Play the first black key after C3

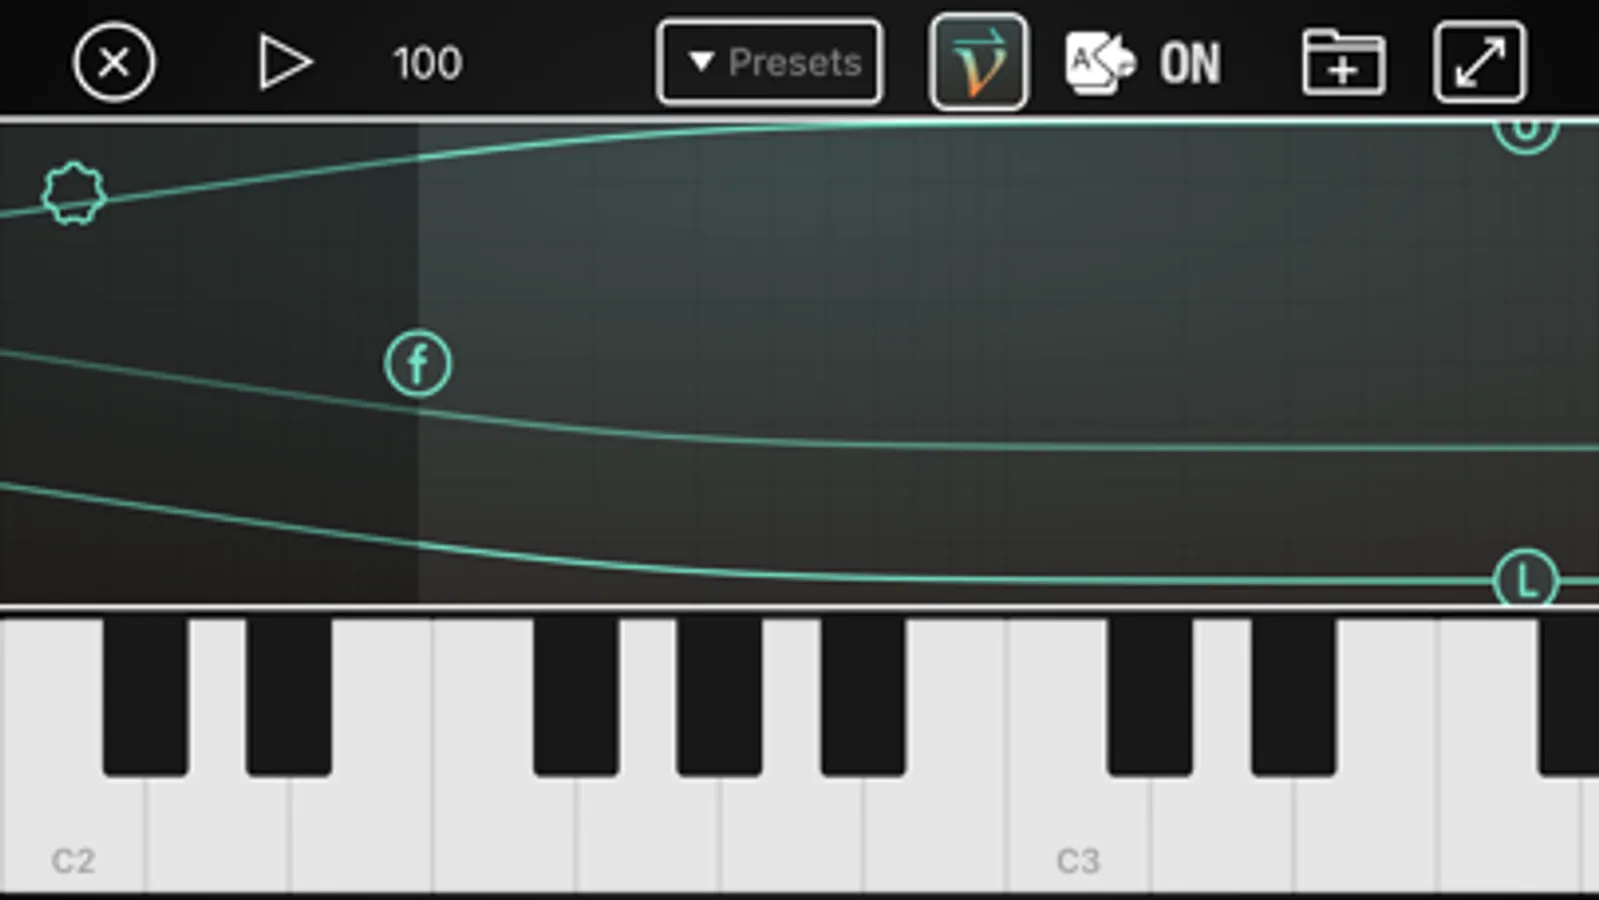(1150, 696)
